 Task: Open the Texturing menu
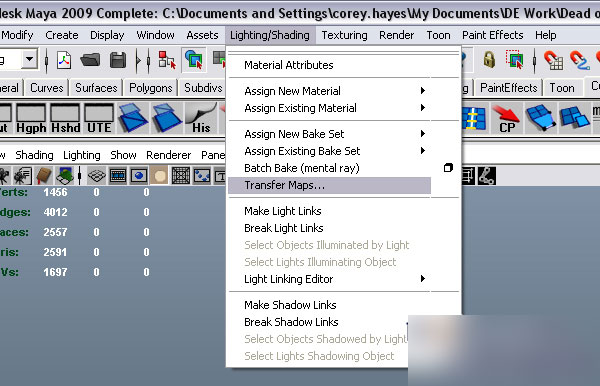(344, 35)
